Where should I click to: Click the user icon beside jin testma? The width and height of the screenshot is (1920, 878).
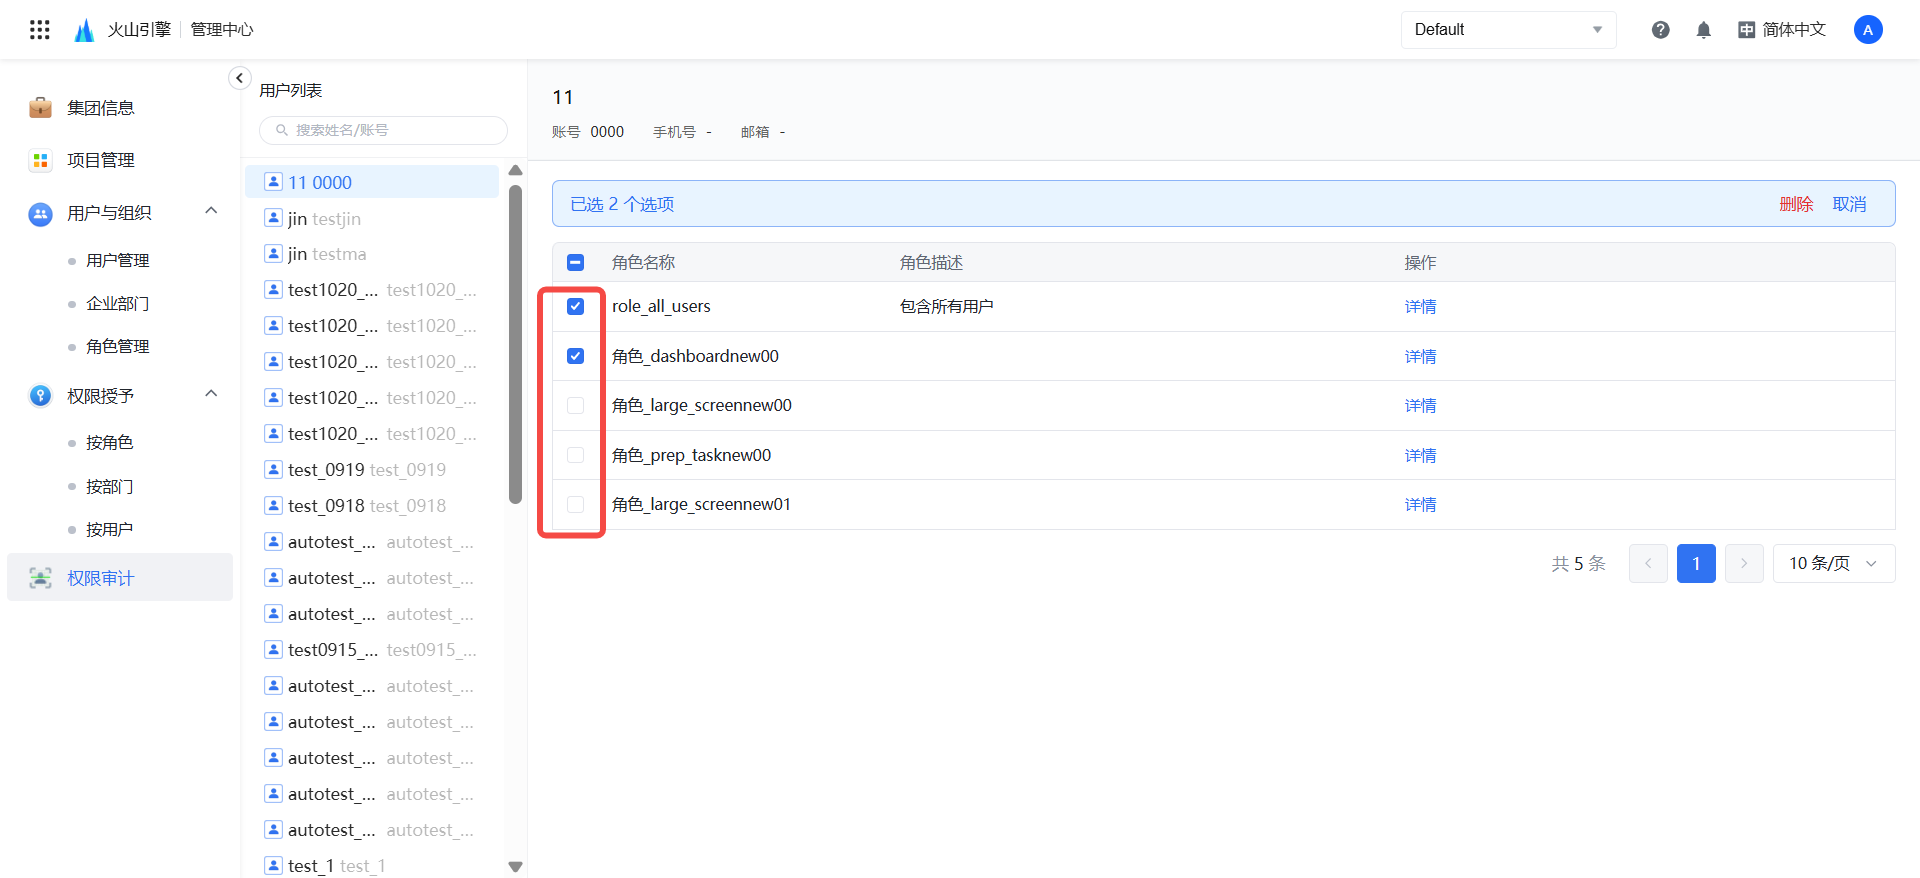pyautogui.click(x=273, y=253)
